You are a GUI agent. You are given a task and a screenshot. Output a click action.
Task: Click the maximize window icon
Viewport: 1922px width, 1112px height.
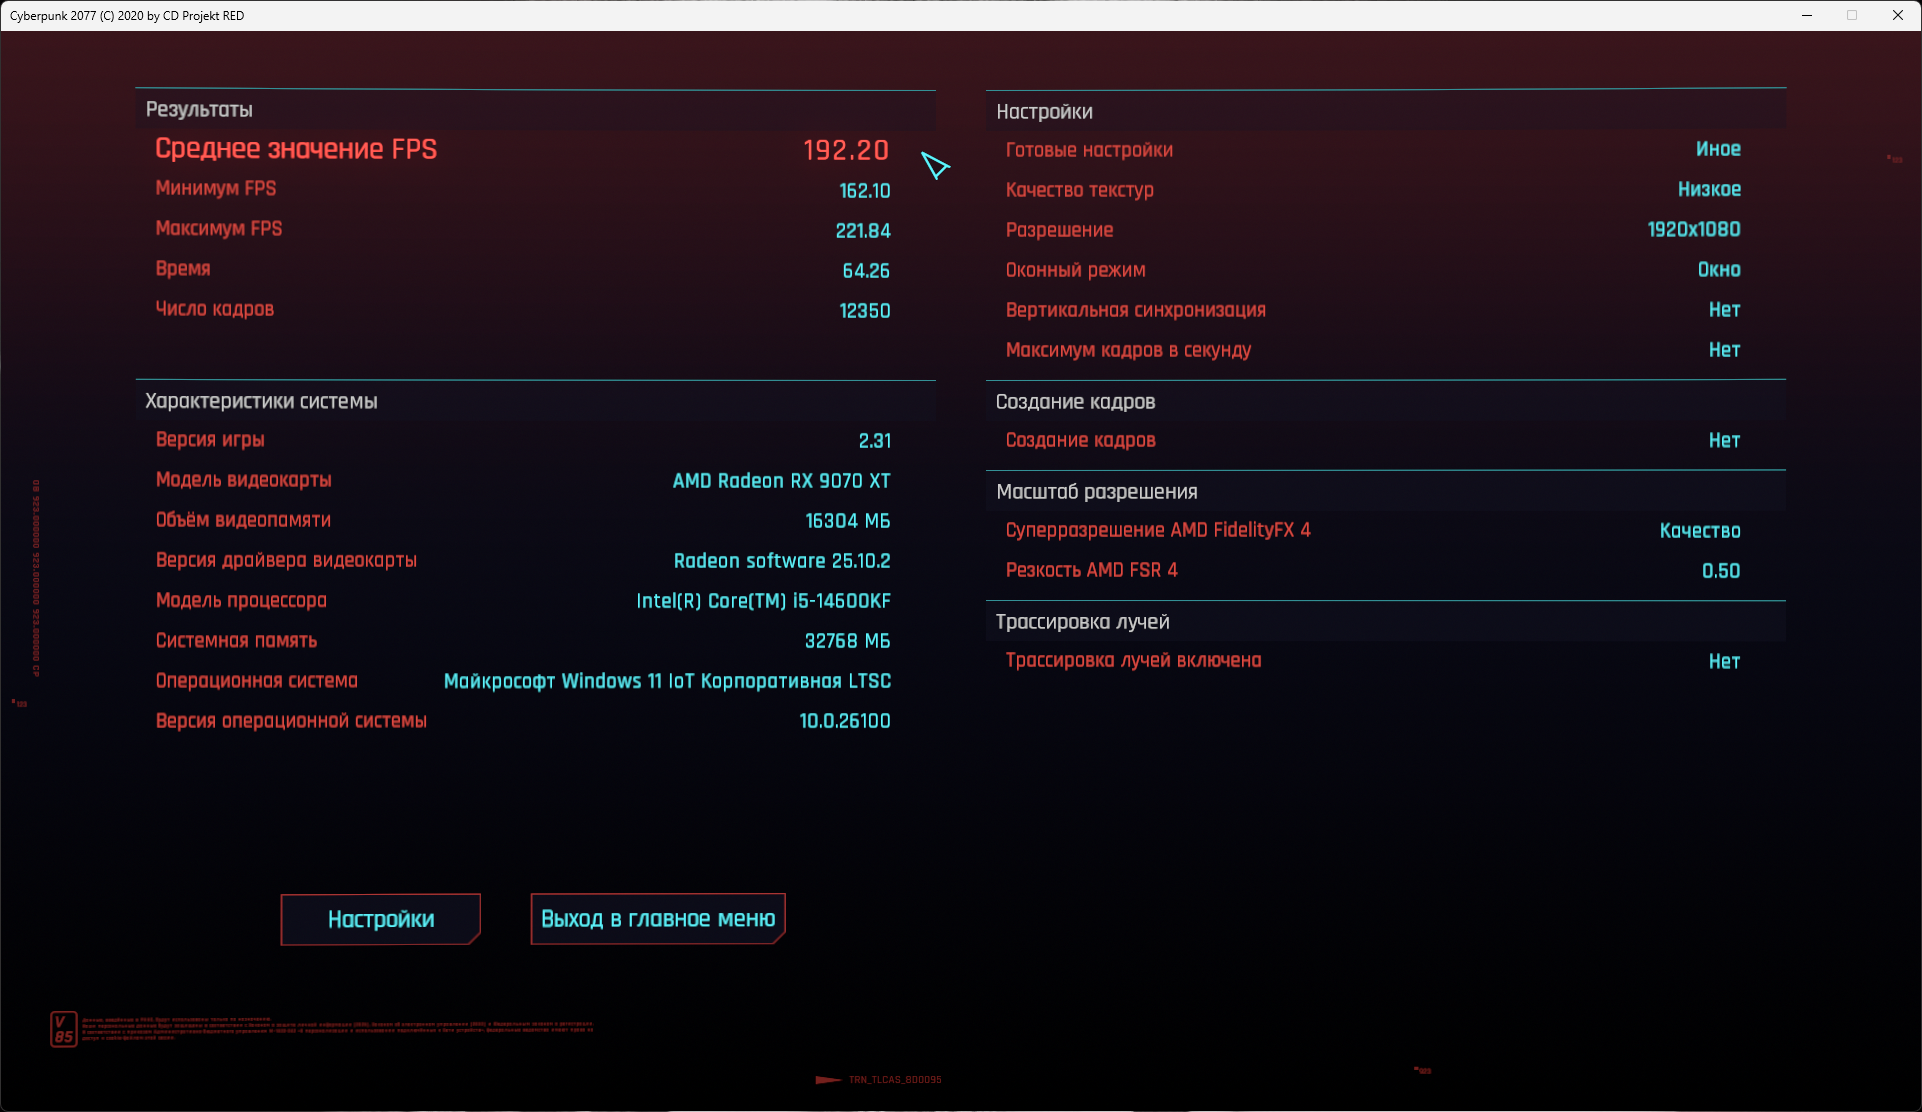(x=1852, y=15)
